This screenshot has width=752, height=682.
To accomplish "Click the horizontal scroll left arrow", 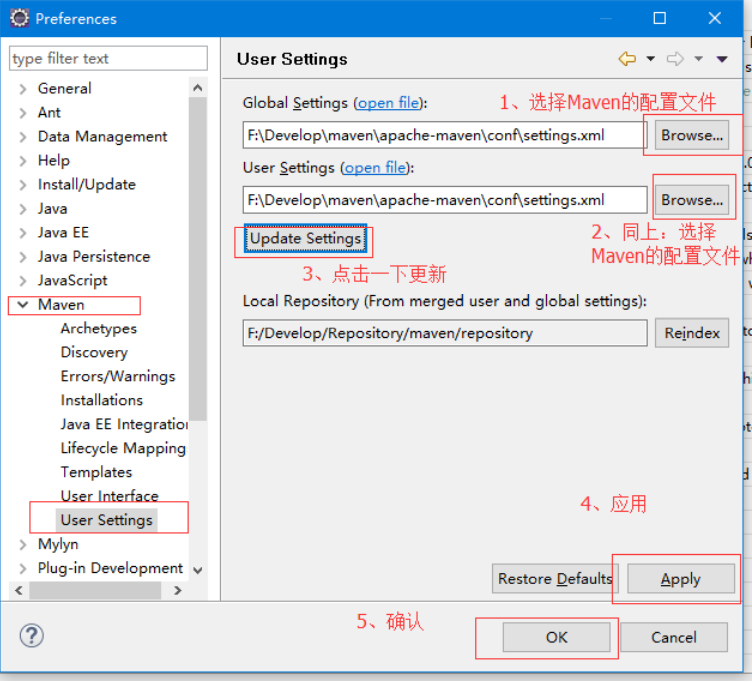I will tap(19, 590).
